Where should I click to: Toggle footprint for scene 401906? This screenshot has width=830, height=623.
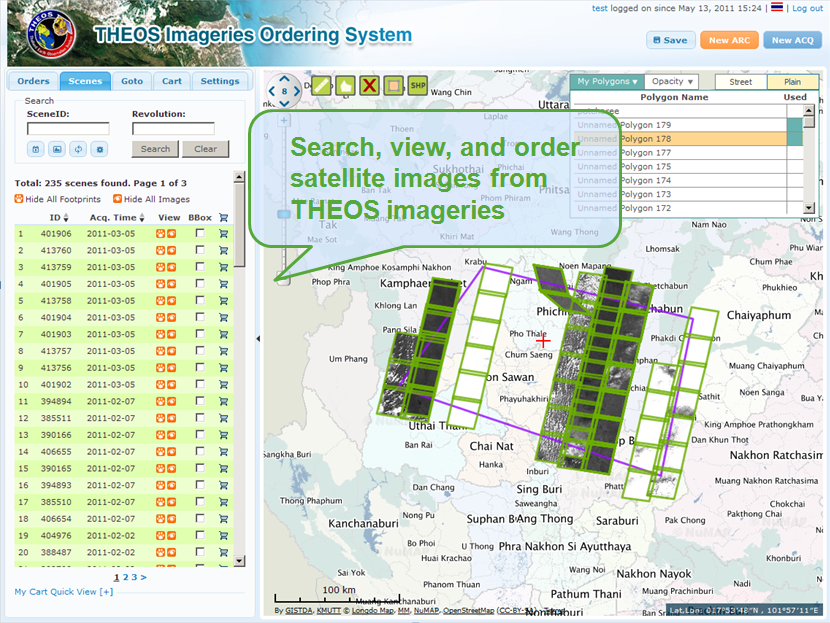(160, 233)
